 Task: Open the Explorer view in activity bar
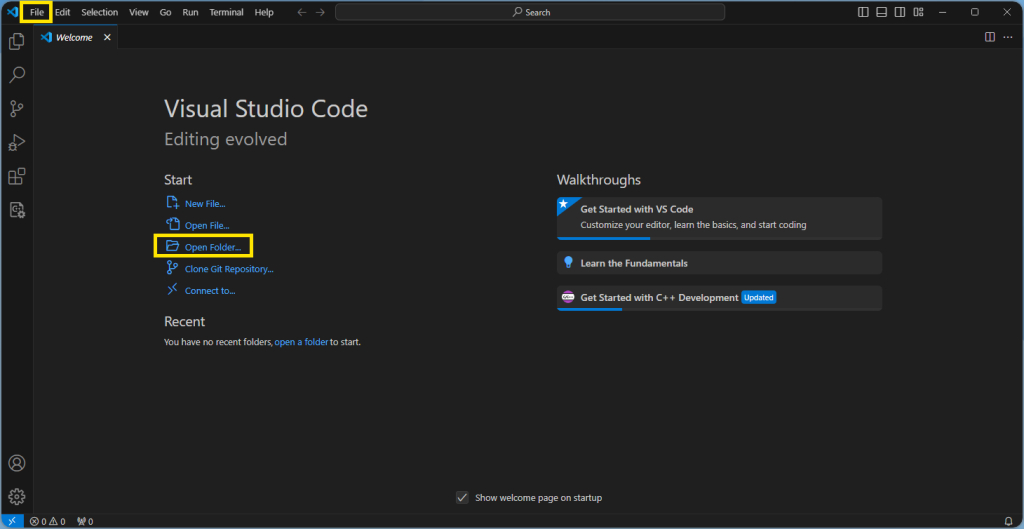tap(16, 42)
